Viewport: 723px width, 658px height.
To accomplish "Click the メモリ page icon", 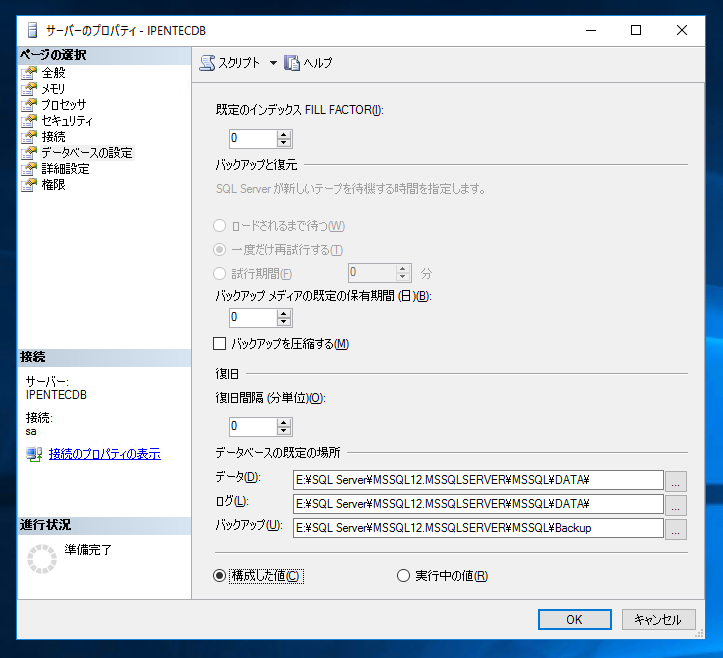I will (29, 89).
